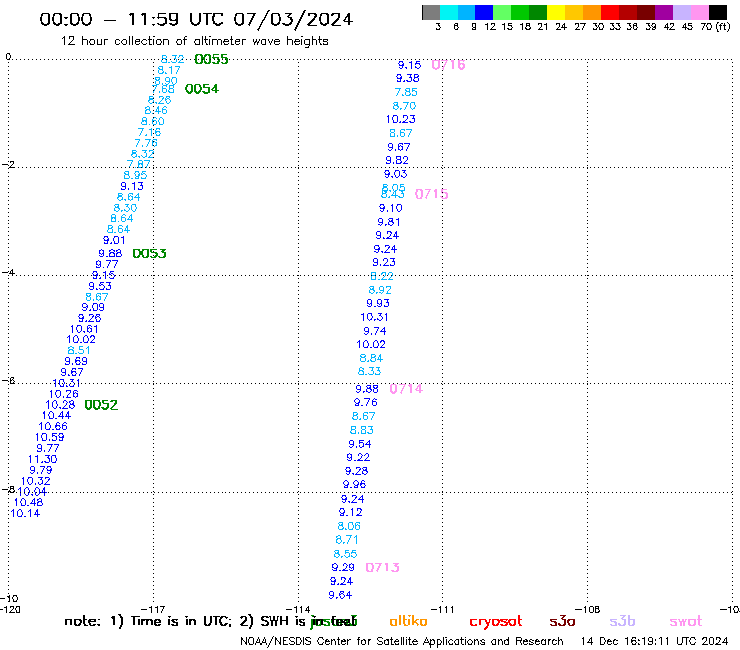Click the -117 longitude axis label
Viewport: 740px width, 650px height.
coord(153,609)
